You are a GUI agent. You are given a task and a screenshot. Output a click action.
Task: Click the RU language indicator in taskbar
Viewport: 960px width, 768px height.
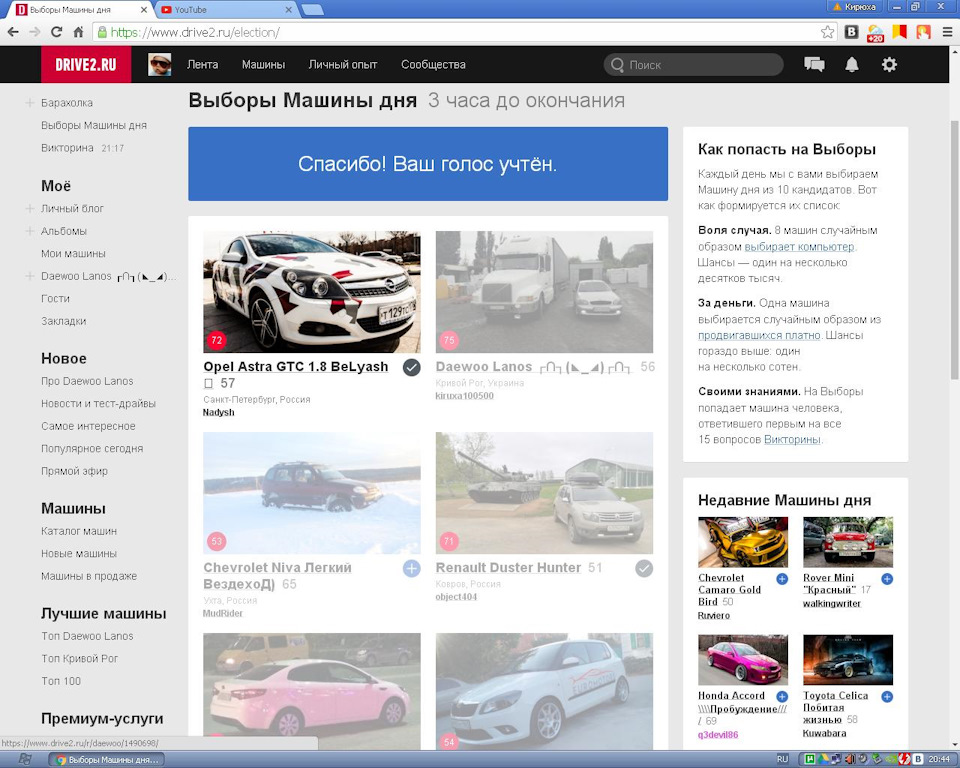(782, 759)
